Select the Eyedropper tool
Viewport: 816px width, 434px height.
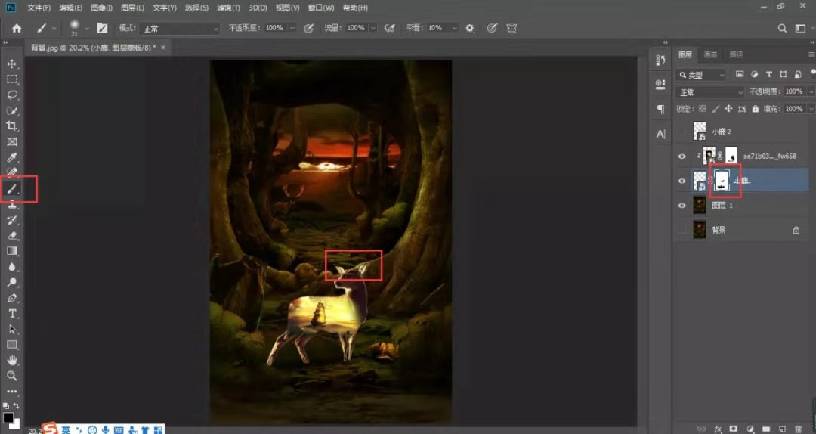click(12, 157)
